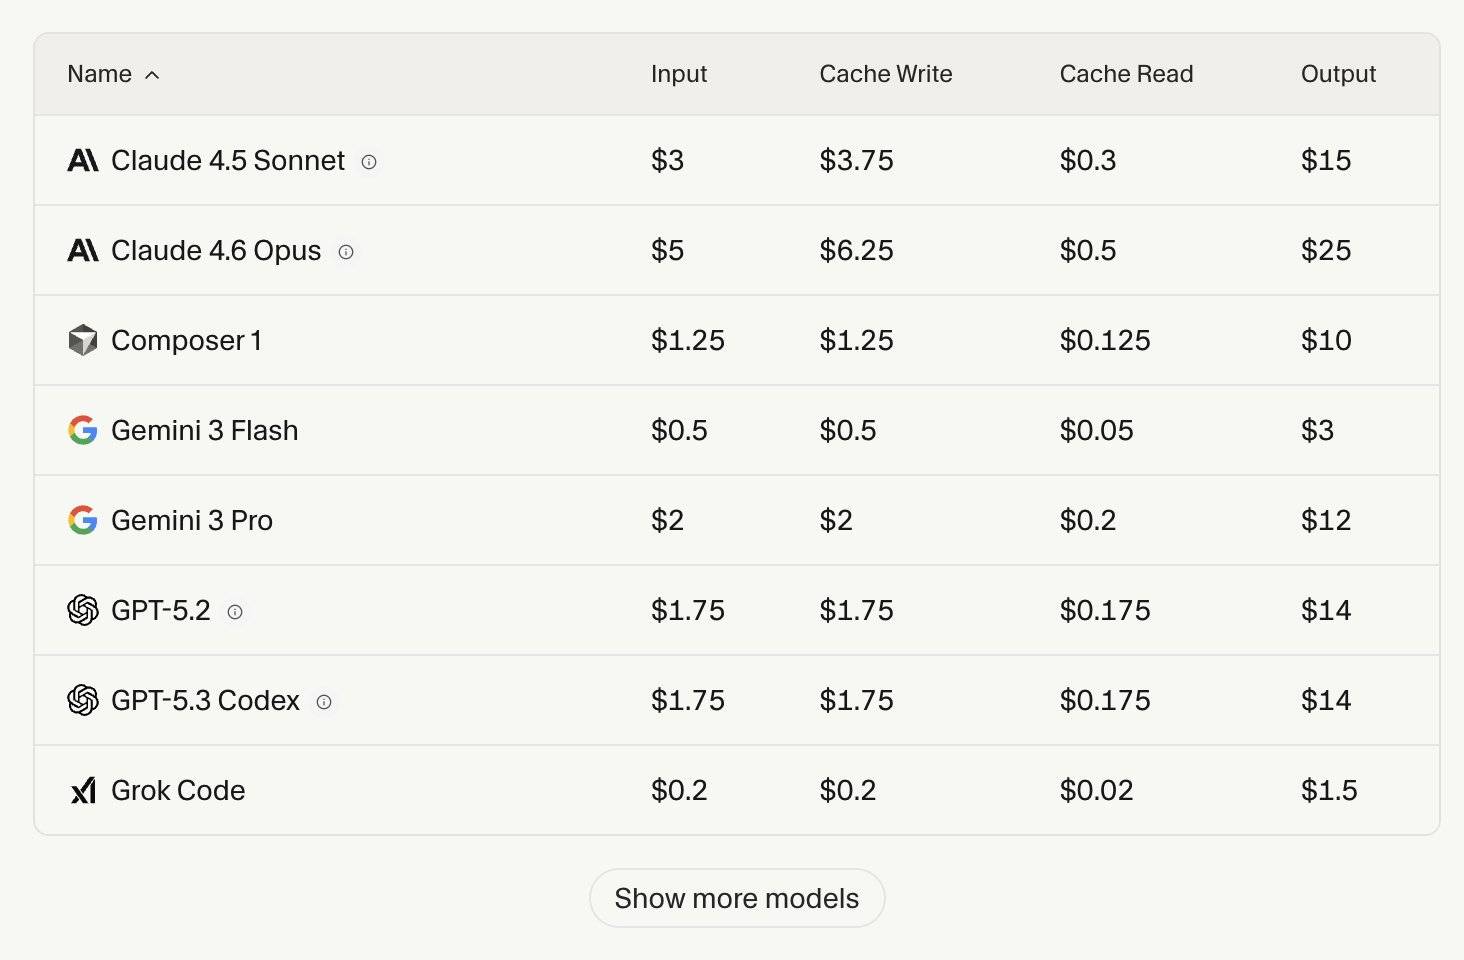Screen dimensions: 1464x960
Task: Click the Cache Read column header
Action: 1126,74
